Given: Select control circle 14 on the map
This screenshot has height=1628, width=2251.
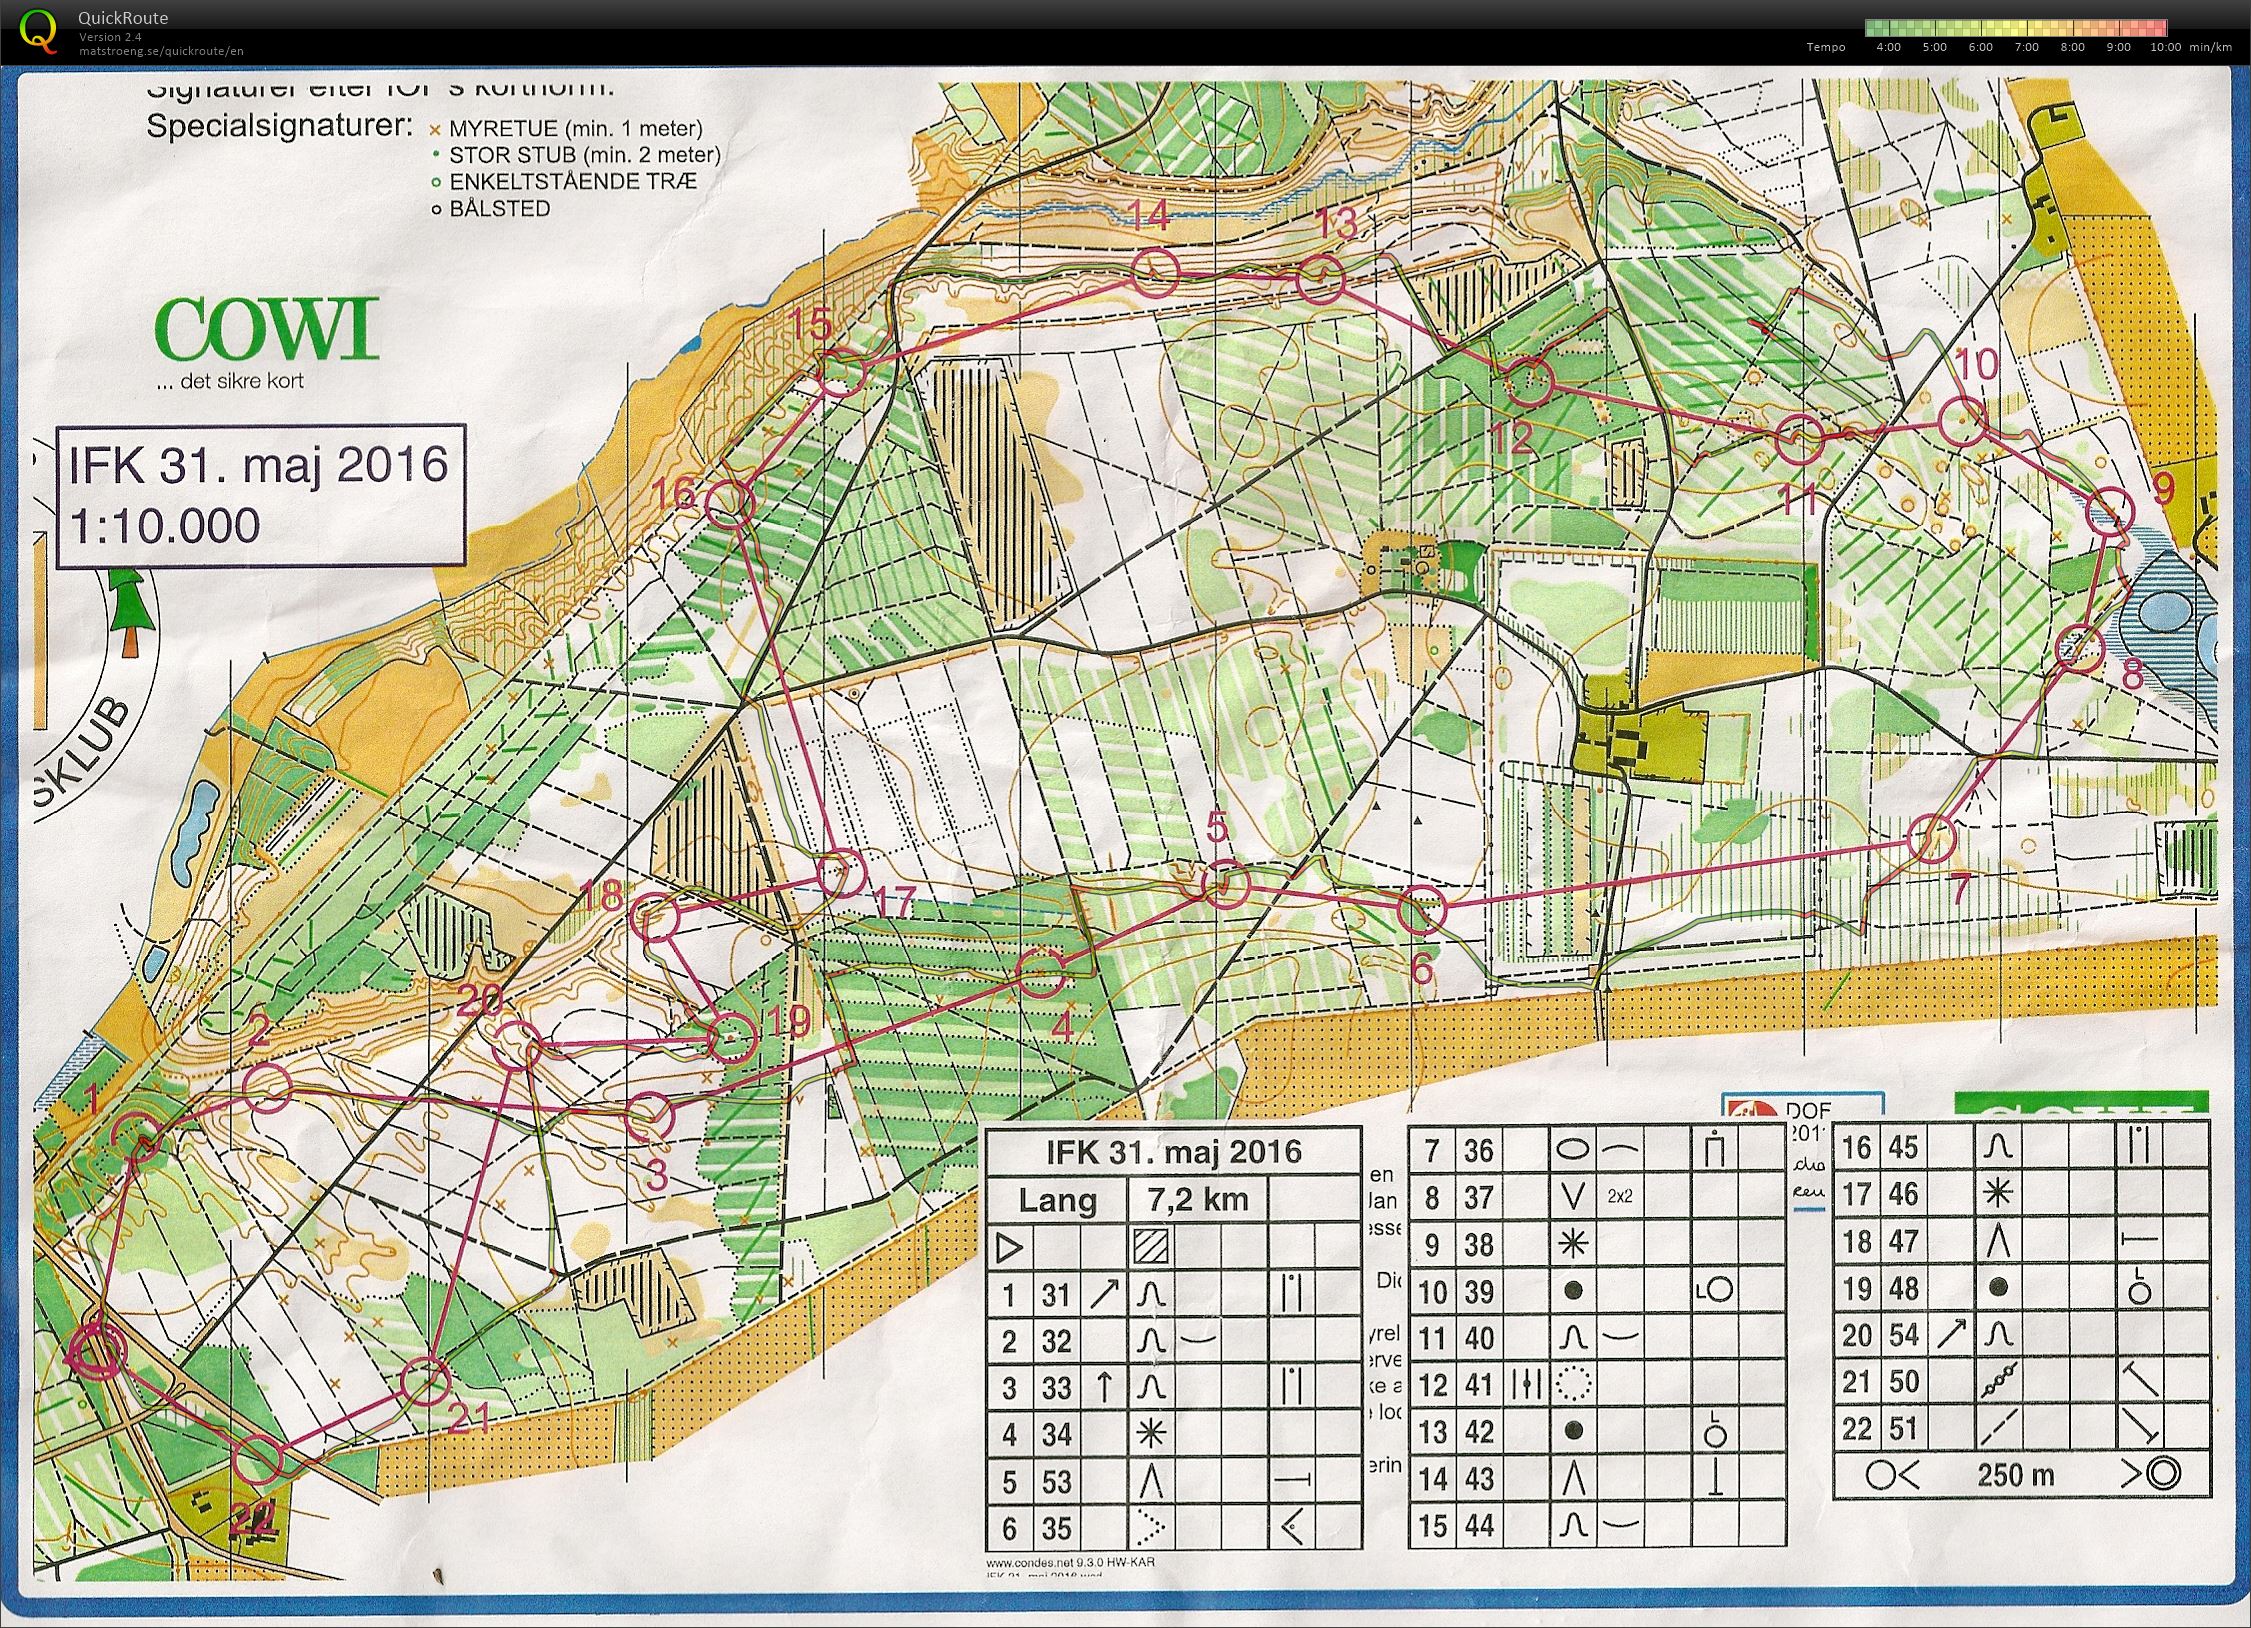Looking at the screenshot, I should [1156, 272].
